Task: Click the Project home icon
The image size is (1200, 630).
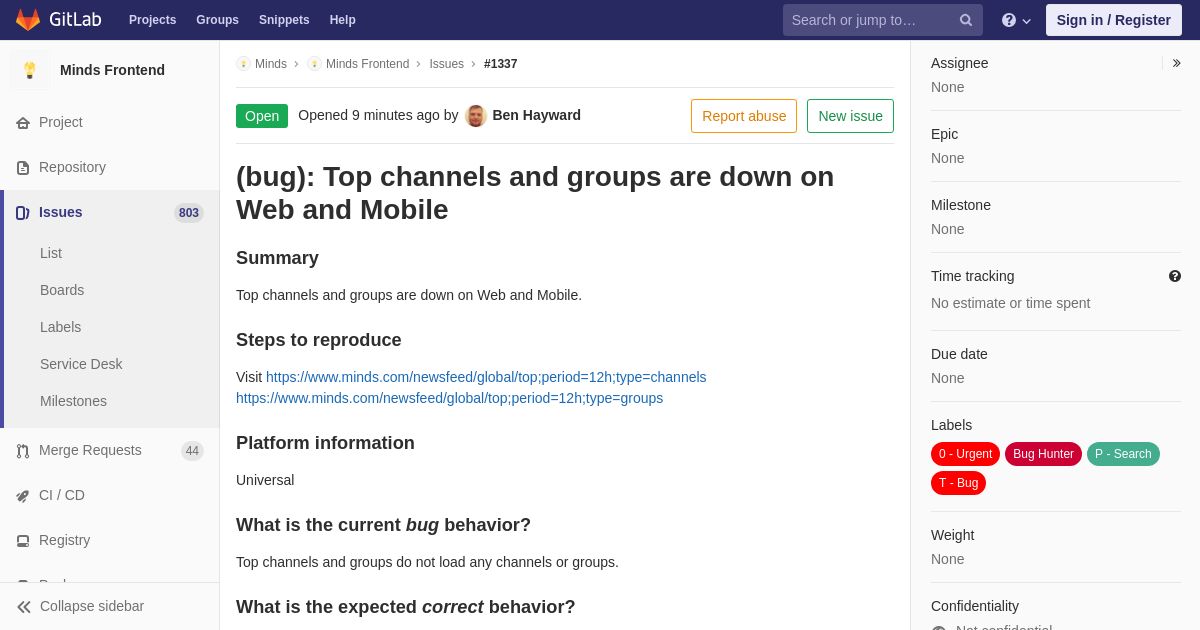Action: tap(23, 123)
